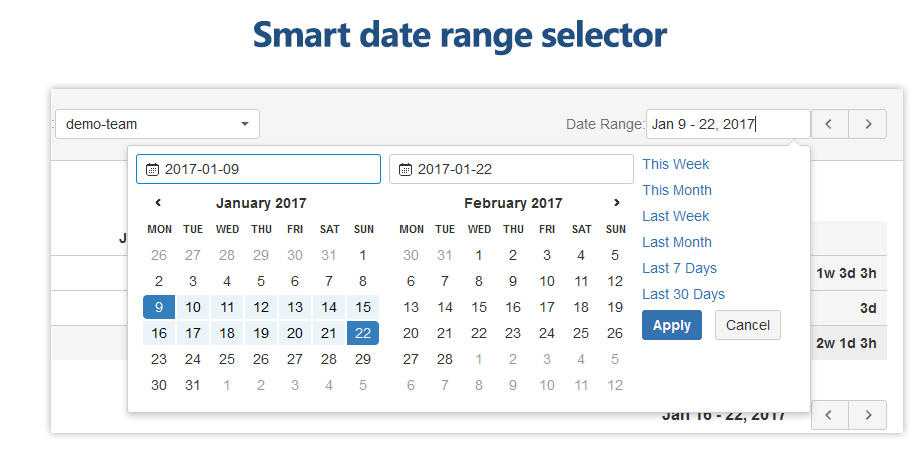Go to next month in calendar
The height and width of the screenshot is (450, 920).
click(616, 203)
